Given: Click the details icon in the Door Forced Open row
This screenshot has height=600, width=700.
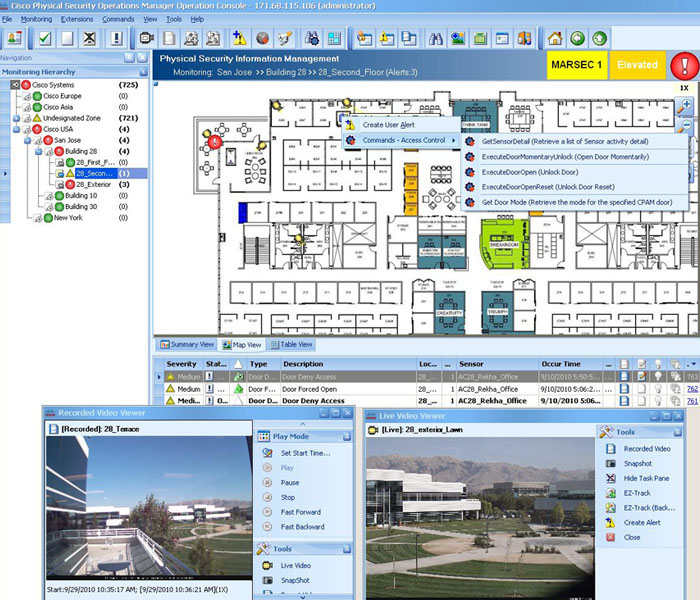Looking at the screenshot, I should point(624,389).
